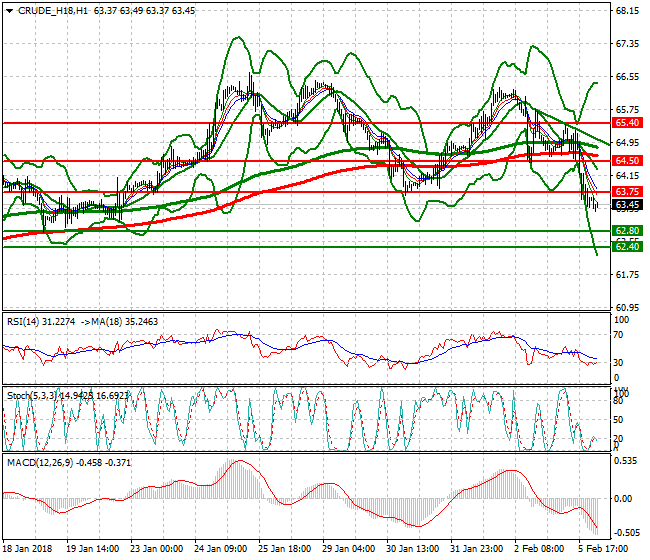
Task: Click the 61.75 price scale value
Action: (627, 275)
